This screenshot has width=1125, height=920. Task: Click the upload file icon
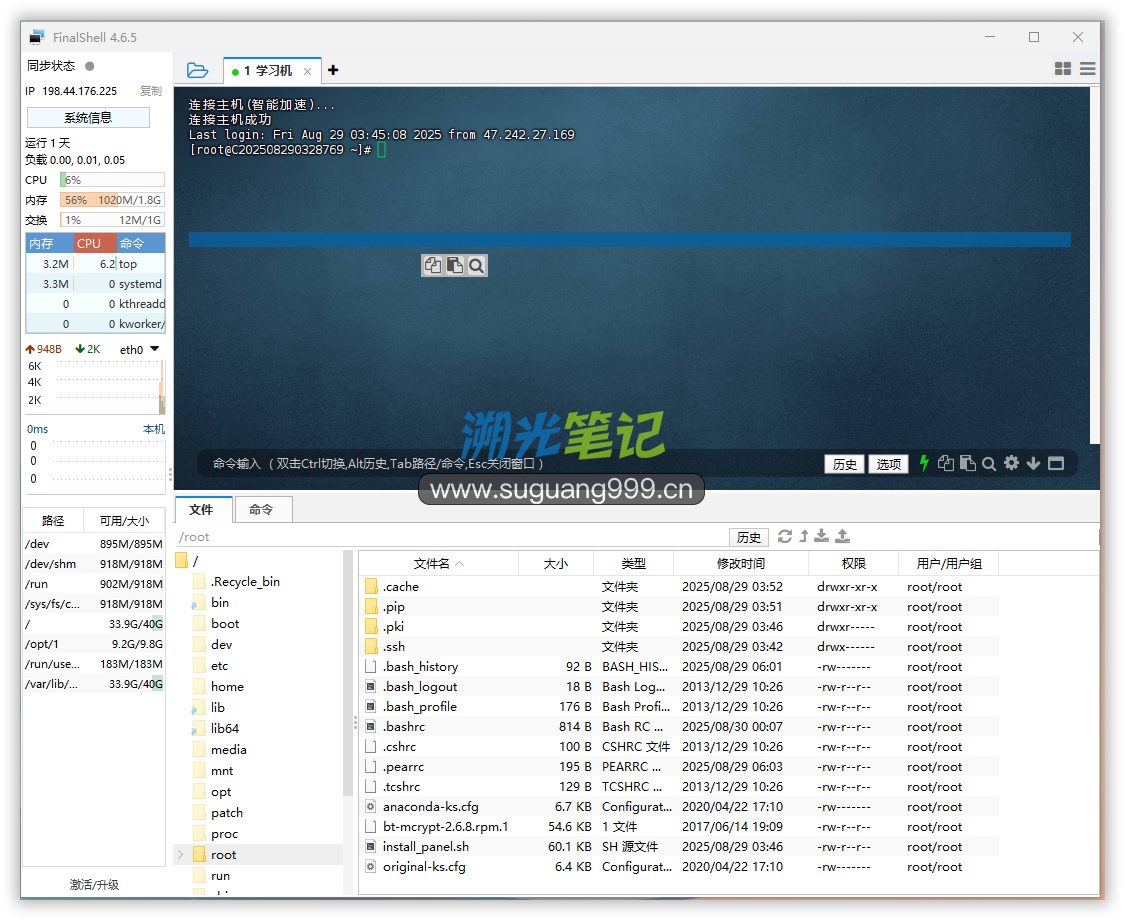(x=842, y=536)
